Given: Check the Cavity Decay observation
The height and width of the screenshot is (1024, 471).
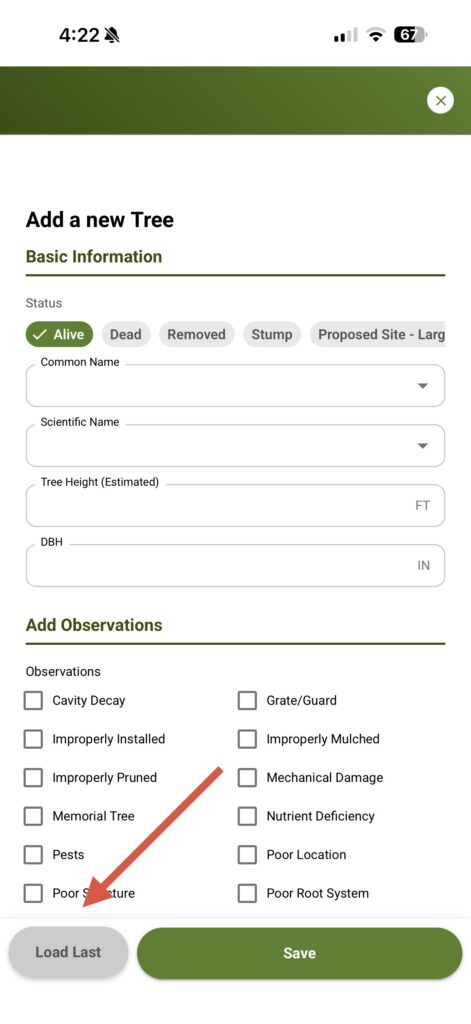Looking at the screenshot, I should [33, 701].
